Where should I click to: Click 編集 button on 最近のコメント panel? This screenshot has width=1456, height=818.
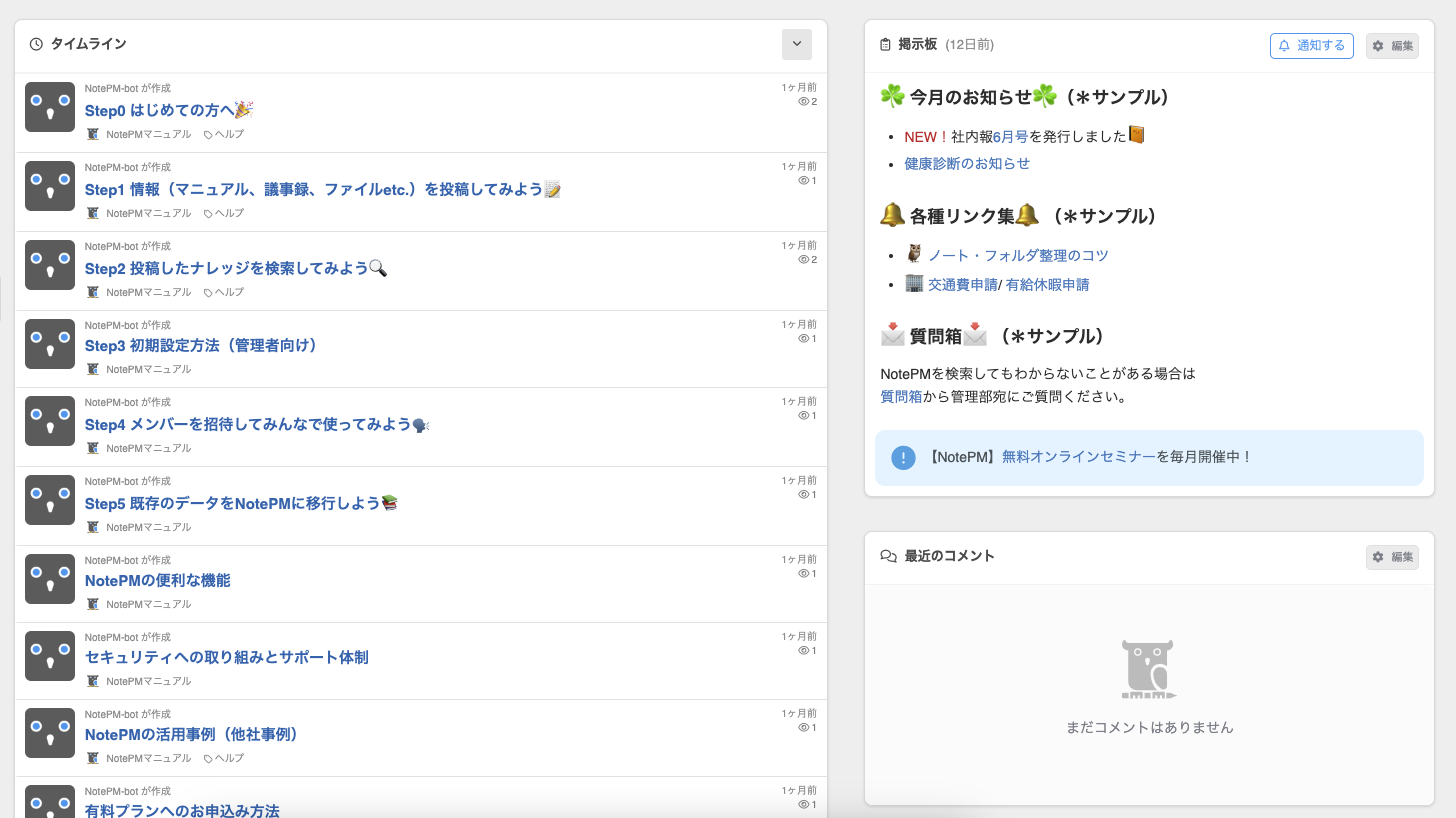pos(1392,557)
